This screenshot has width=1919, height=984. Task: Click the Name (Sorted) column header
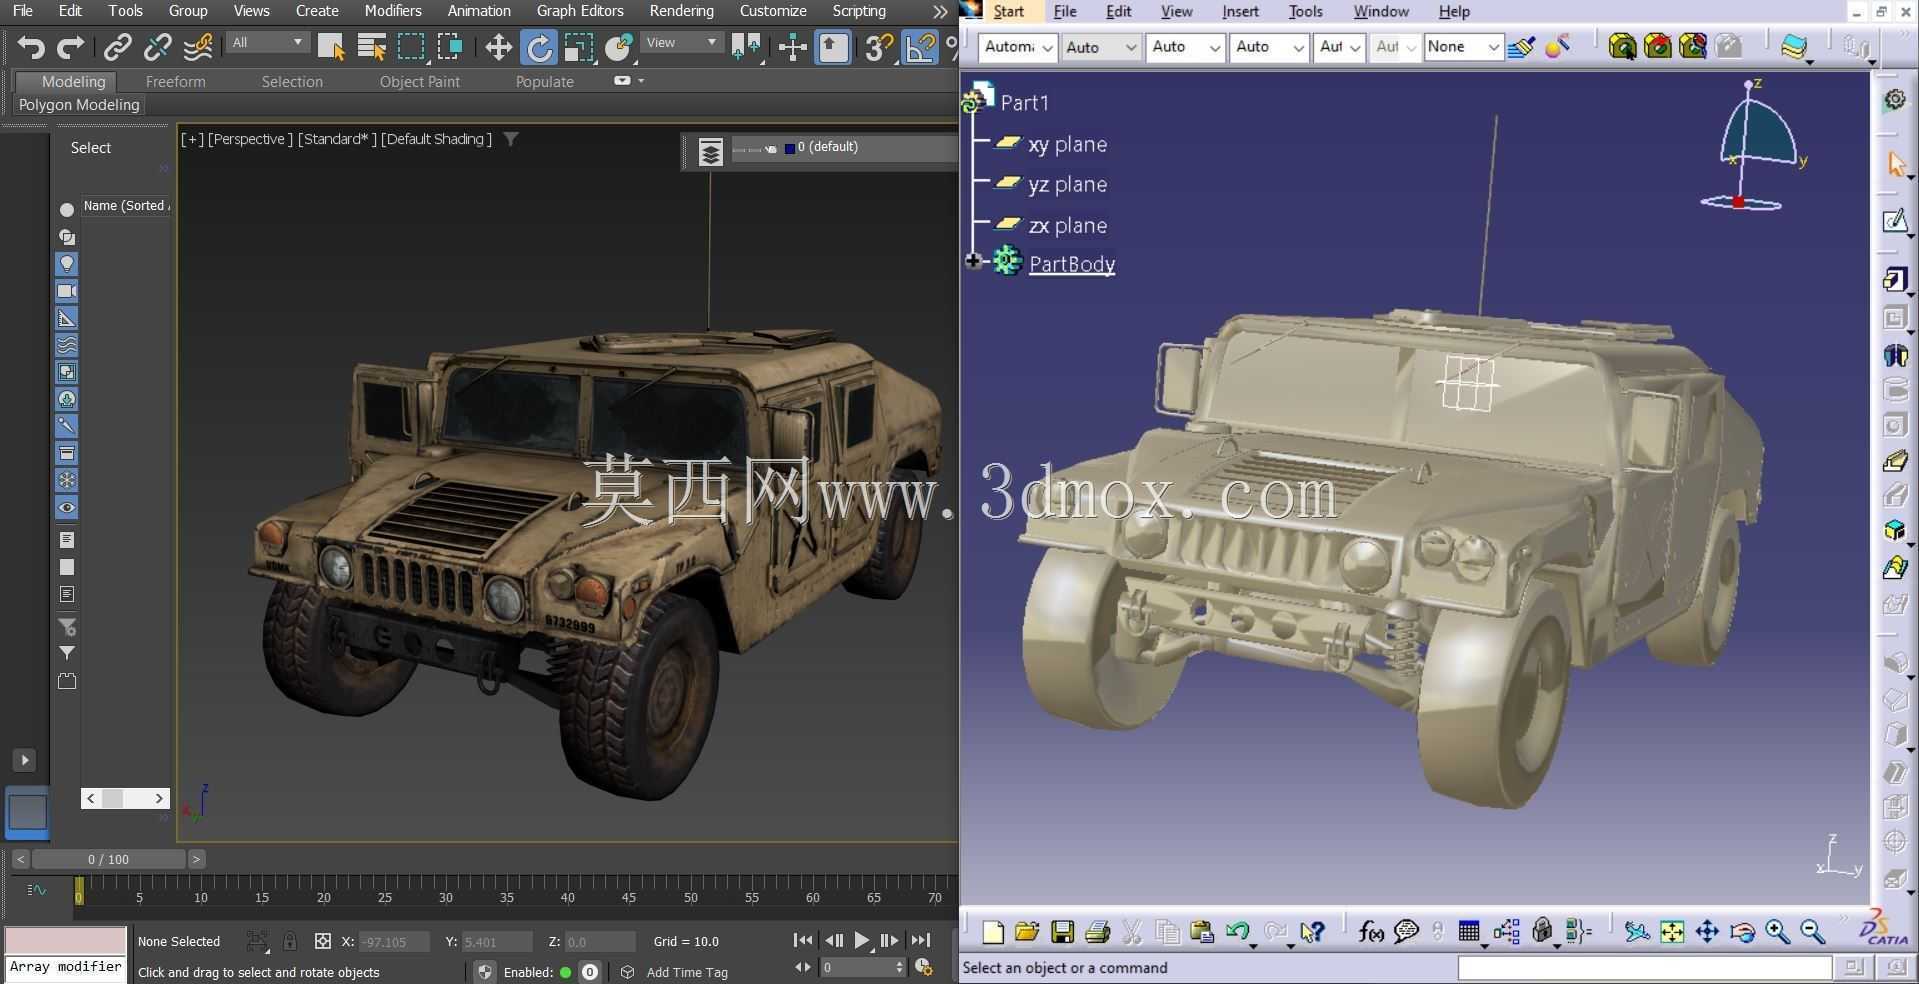click(126, 206)
